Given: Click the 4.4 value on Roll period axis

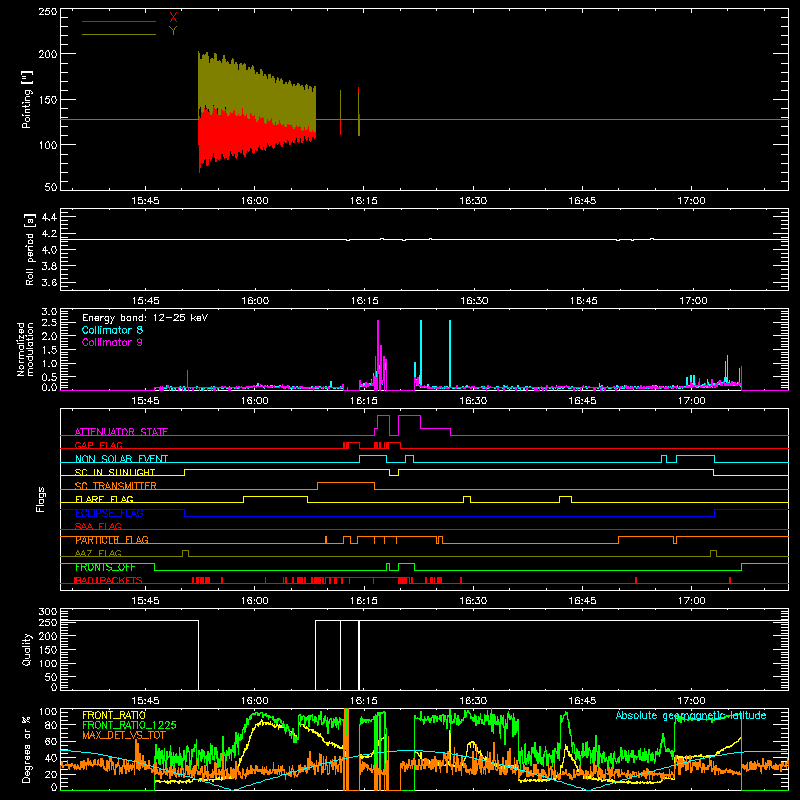Looking at the screenshot, I should point(49,217).
